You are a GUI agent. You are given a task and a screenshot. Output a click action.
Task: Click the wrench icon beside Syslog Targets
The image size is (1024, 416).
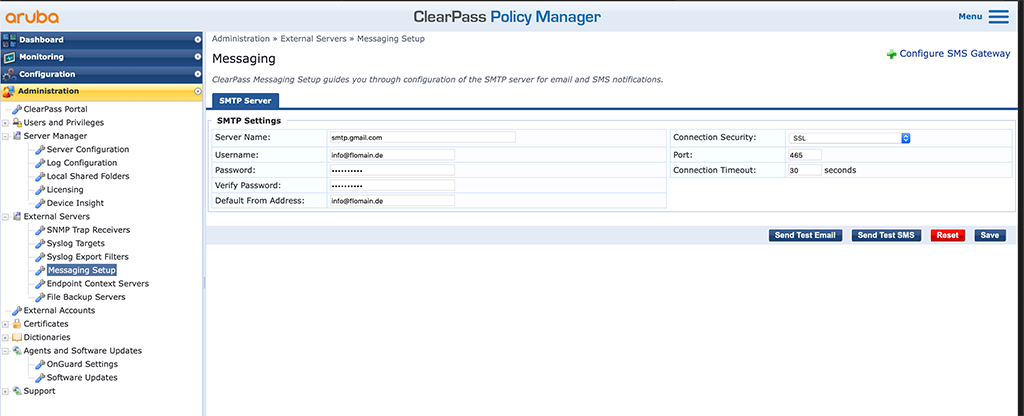(40, 243)
